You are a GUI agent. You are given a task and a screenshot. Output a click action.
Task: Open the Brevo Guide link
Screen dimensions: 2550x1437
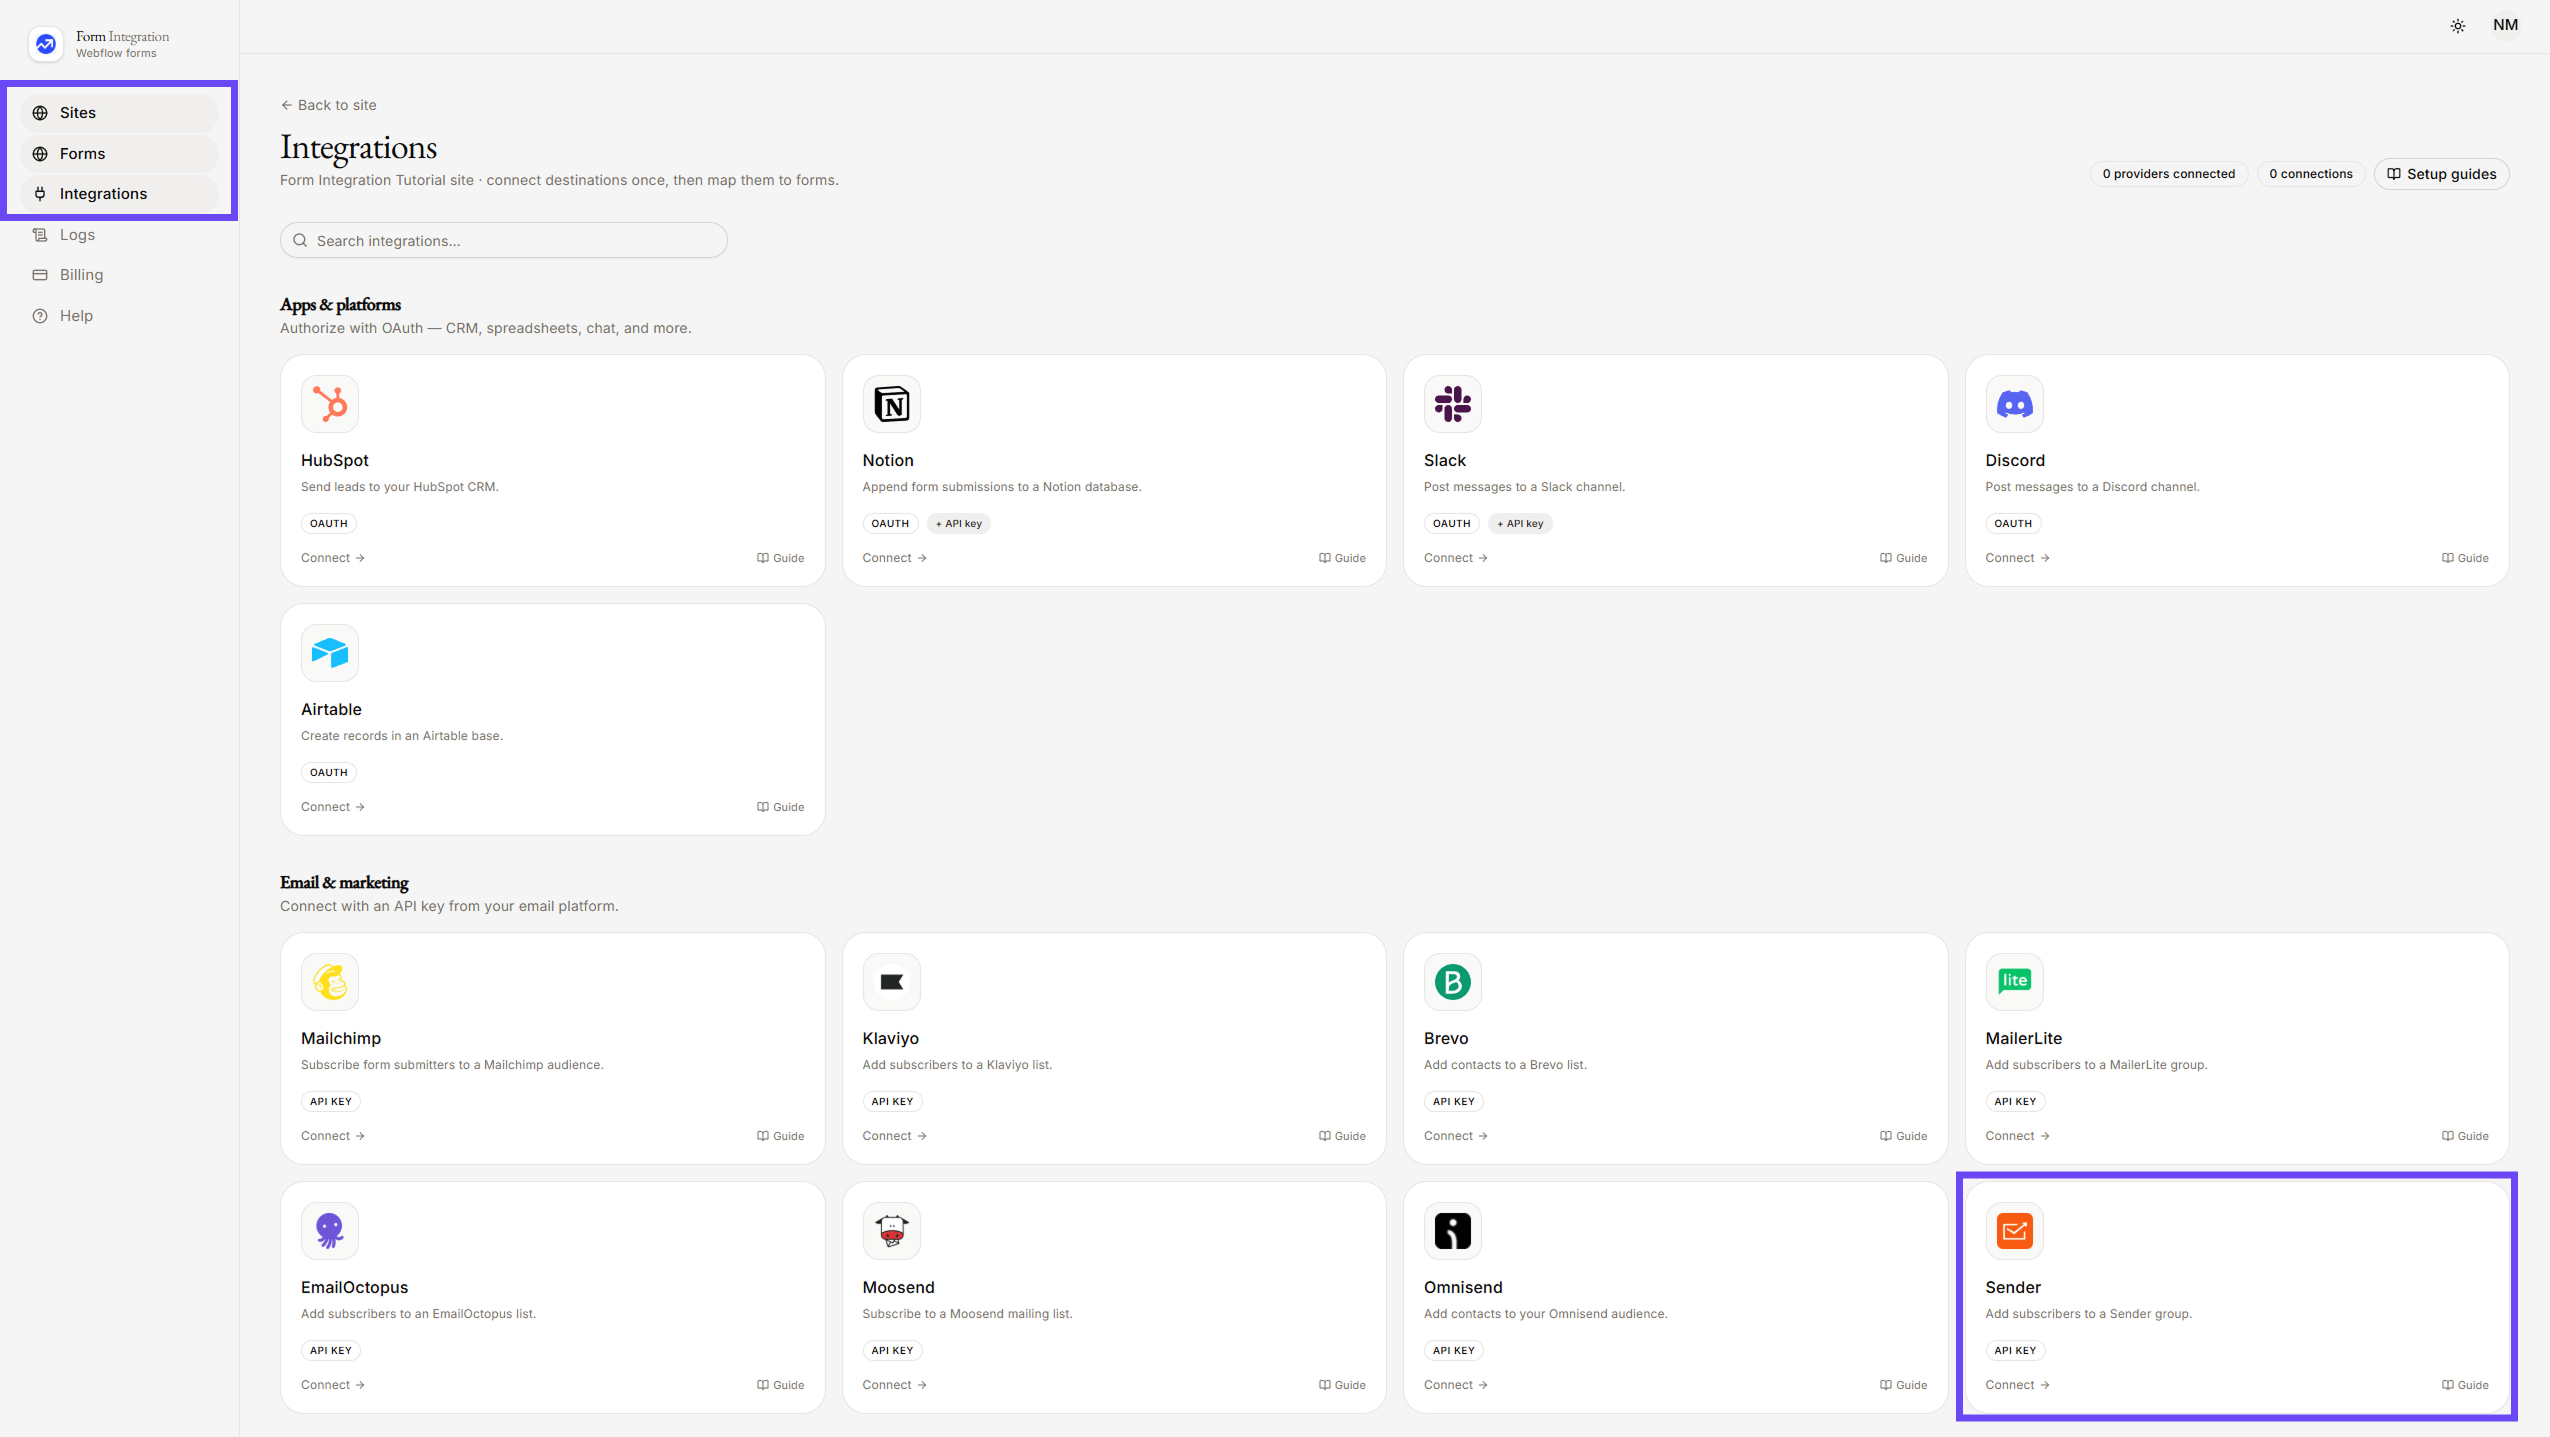(x=1903, y=1136)
